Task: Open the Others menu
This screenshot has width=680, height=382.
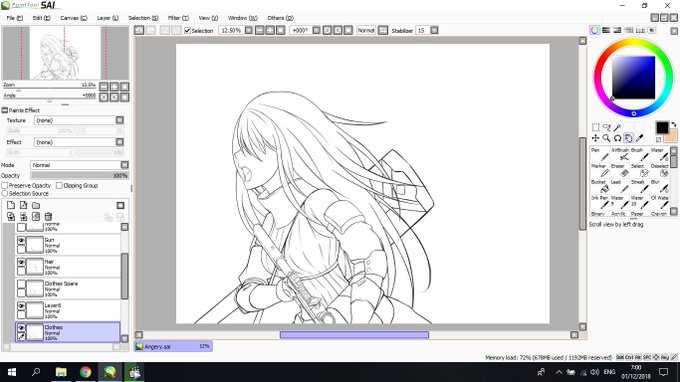Action: [280, 18]
